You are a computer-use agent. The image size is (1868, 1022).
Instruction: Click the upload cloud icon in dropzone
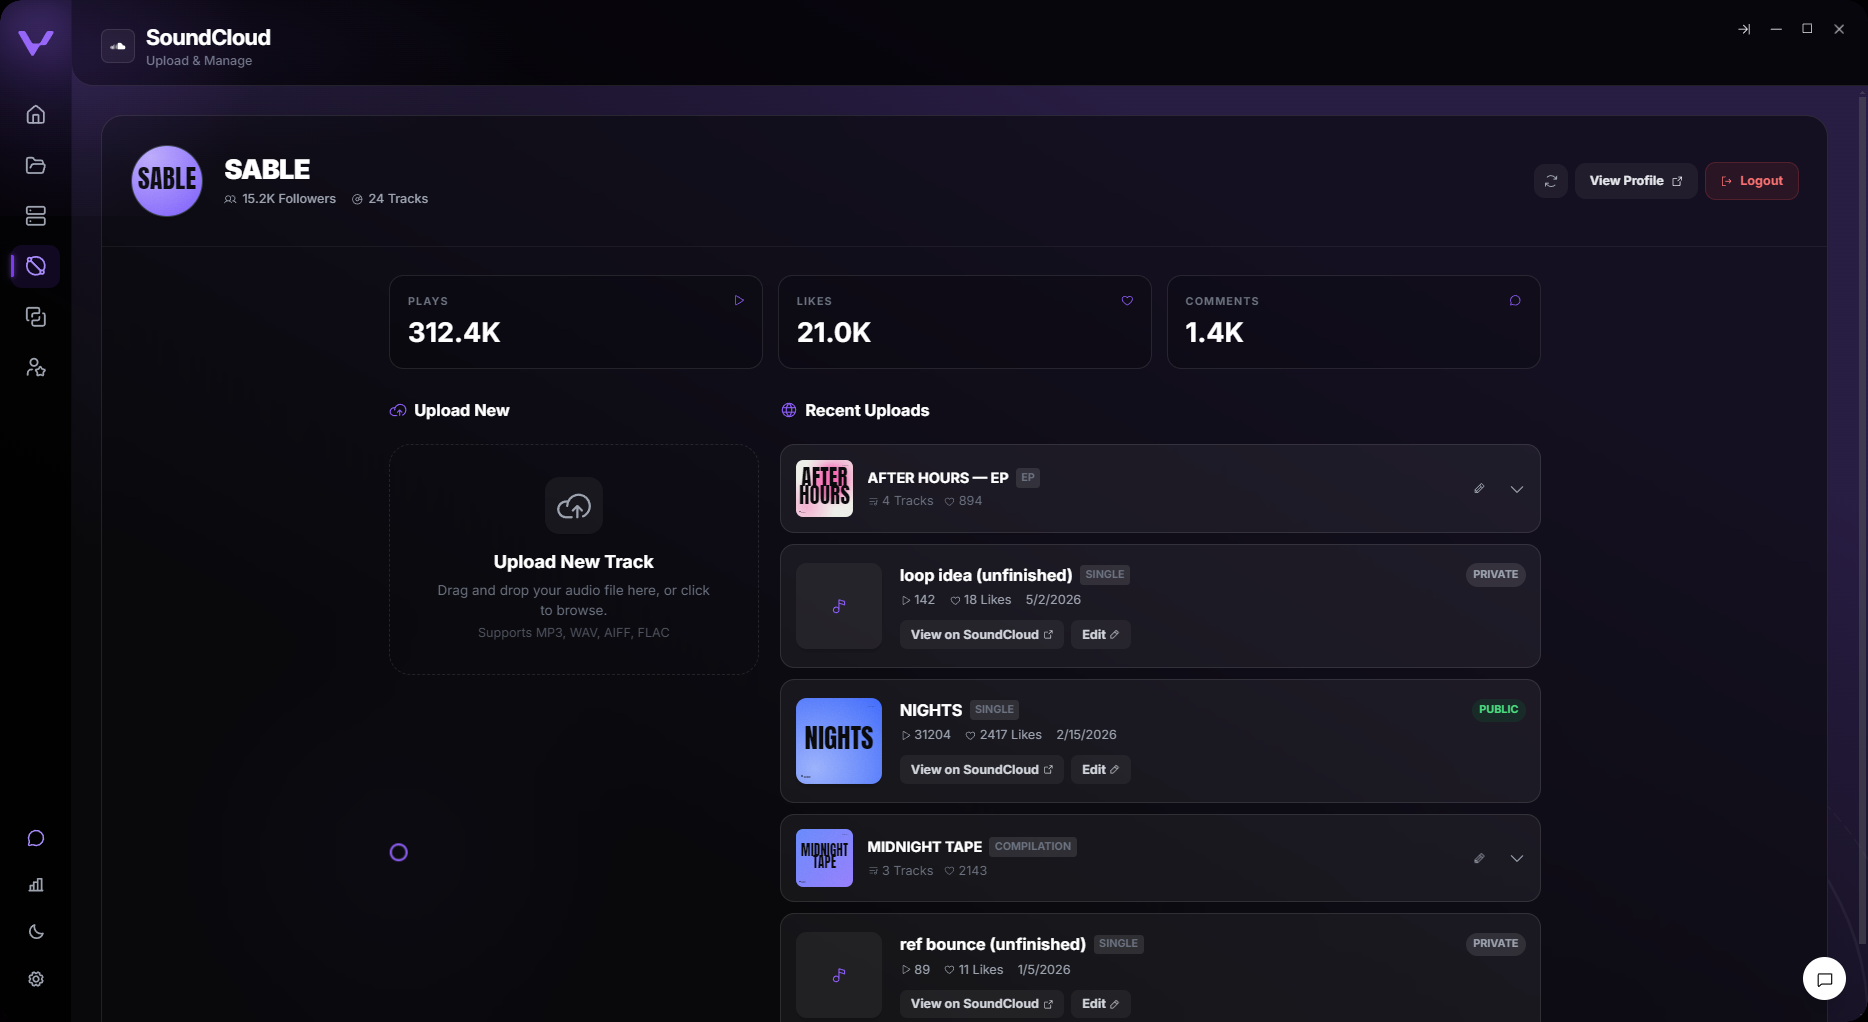574,506
